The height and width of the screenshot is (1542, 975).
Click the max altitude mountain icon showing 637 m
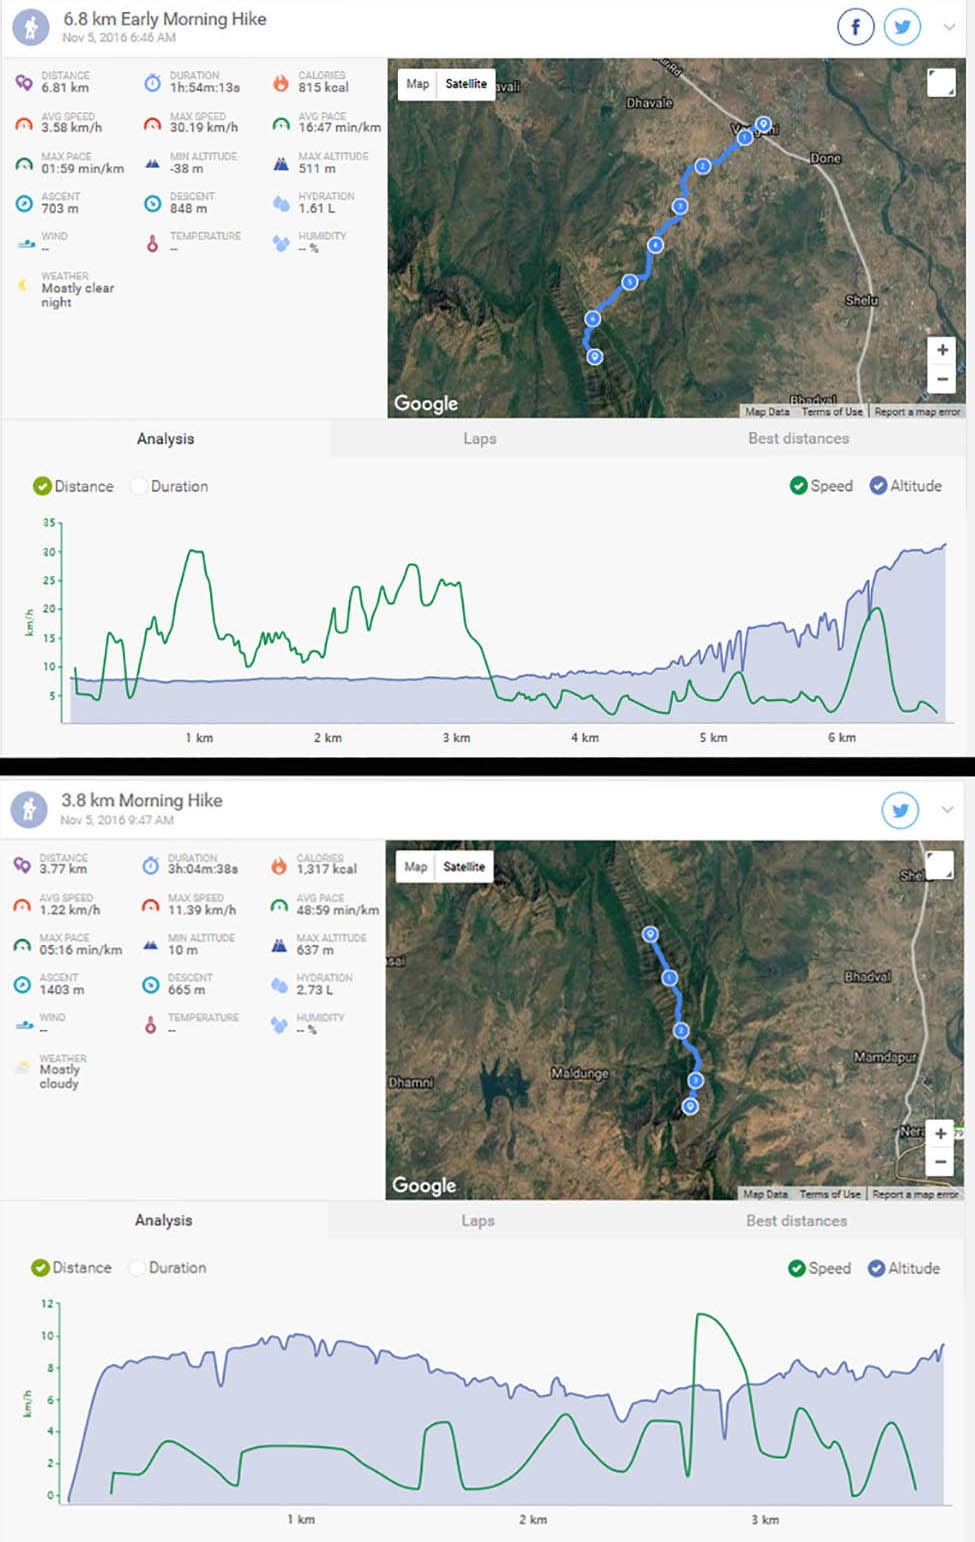click(x=280, y=943)
